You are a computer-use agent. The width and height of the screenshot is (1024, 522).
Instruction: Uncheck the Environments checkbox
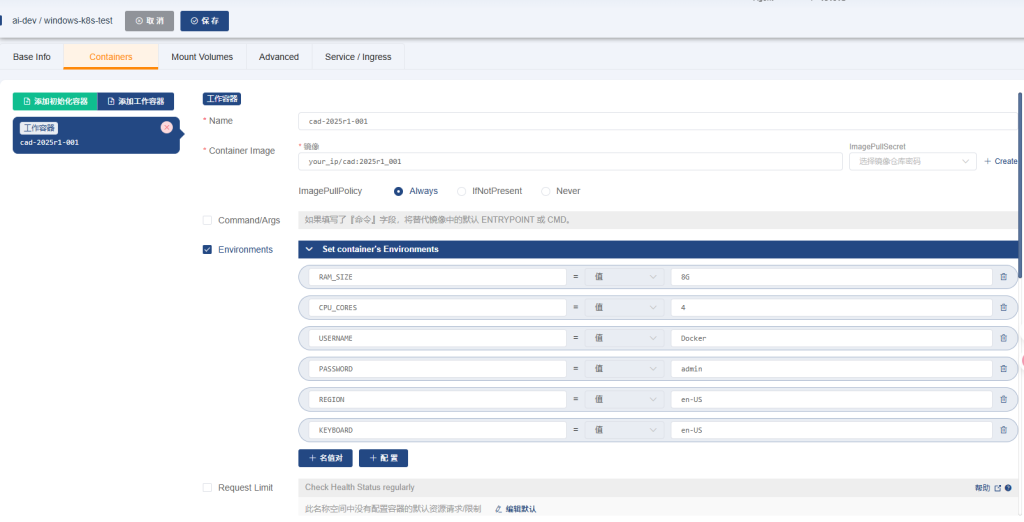click(207, 249)
